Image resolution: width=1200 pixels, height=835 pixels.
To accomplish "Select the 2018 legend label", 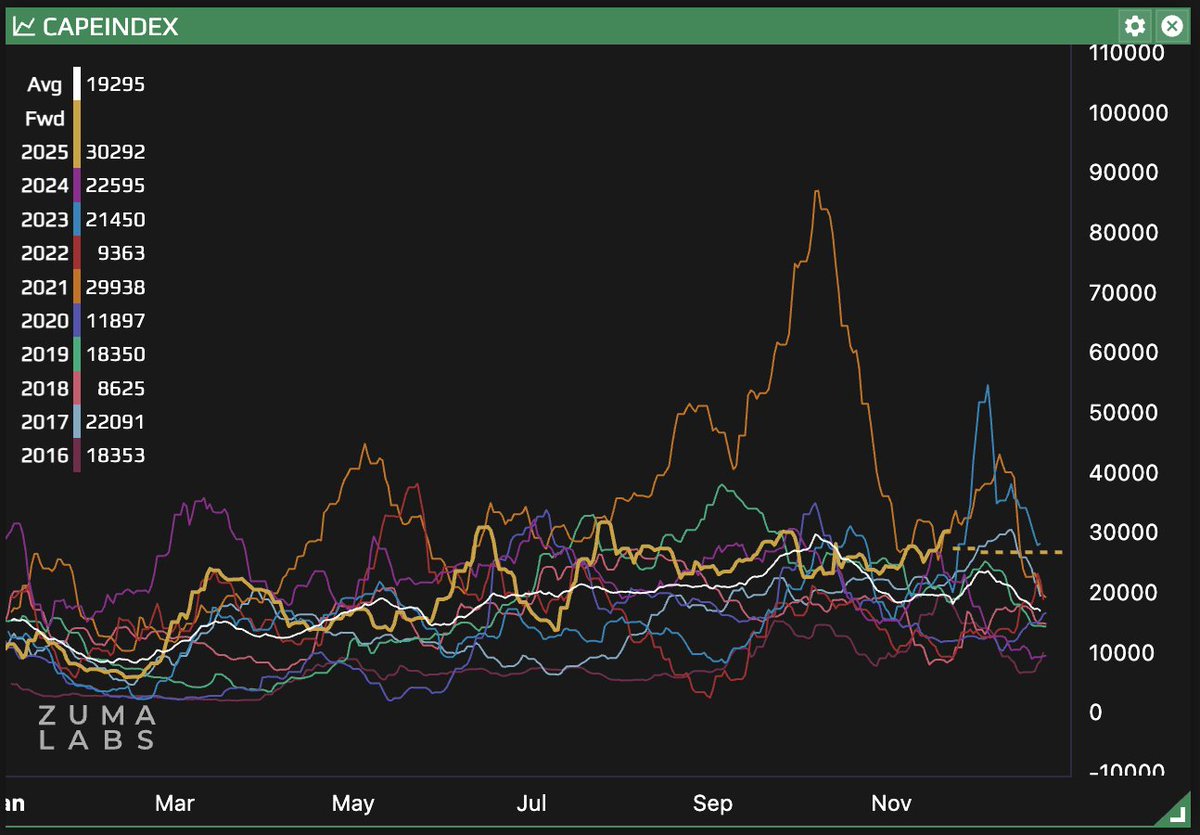I will click(45, 389).
